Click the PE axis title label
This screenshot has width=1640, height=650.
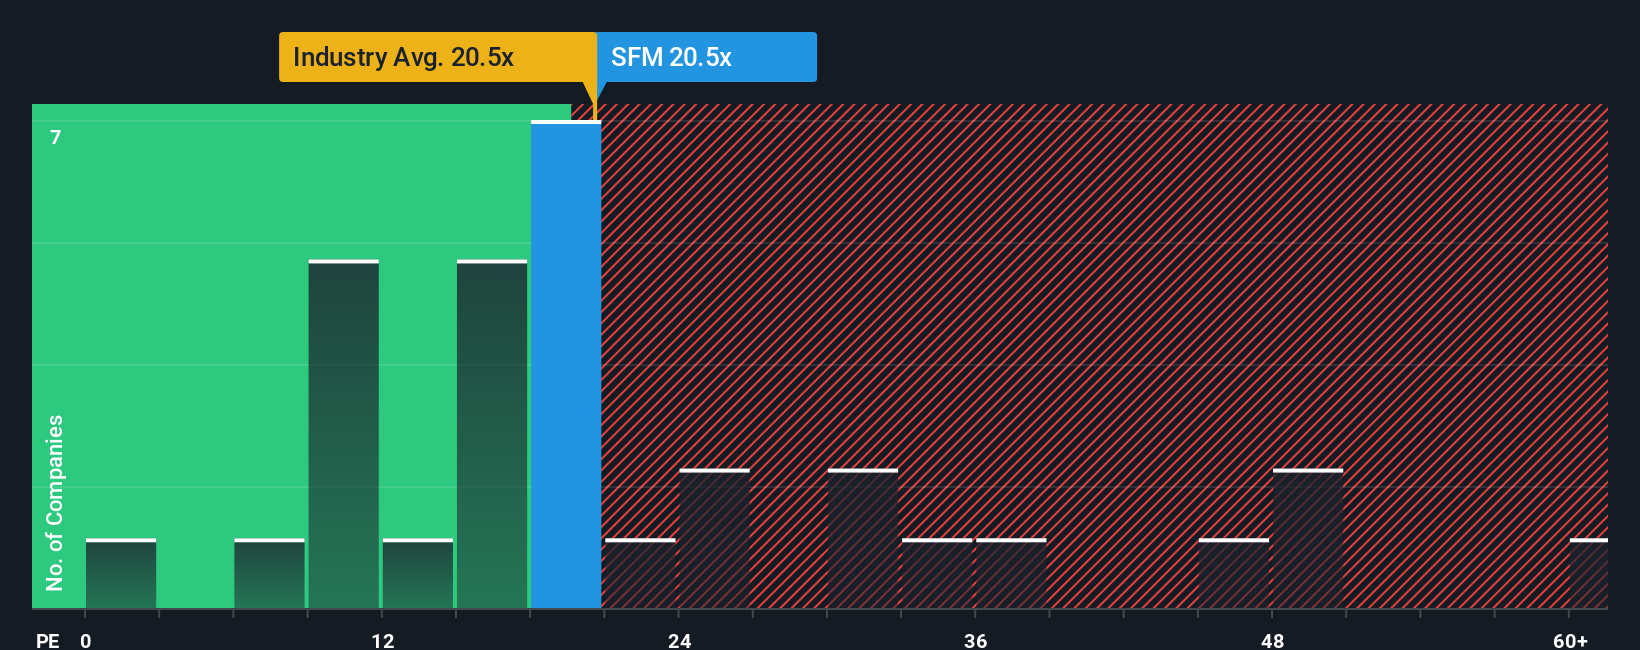tap(47, 640)
